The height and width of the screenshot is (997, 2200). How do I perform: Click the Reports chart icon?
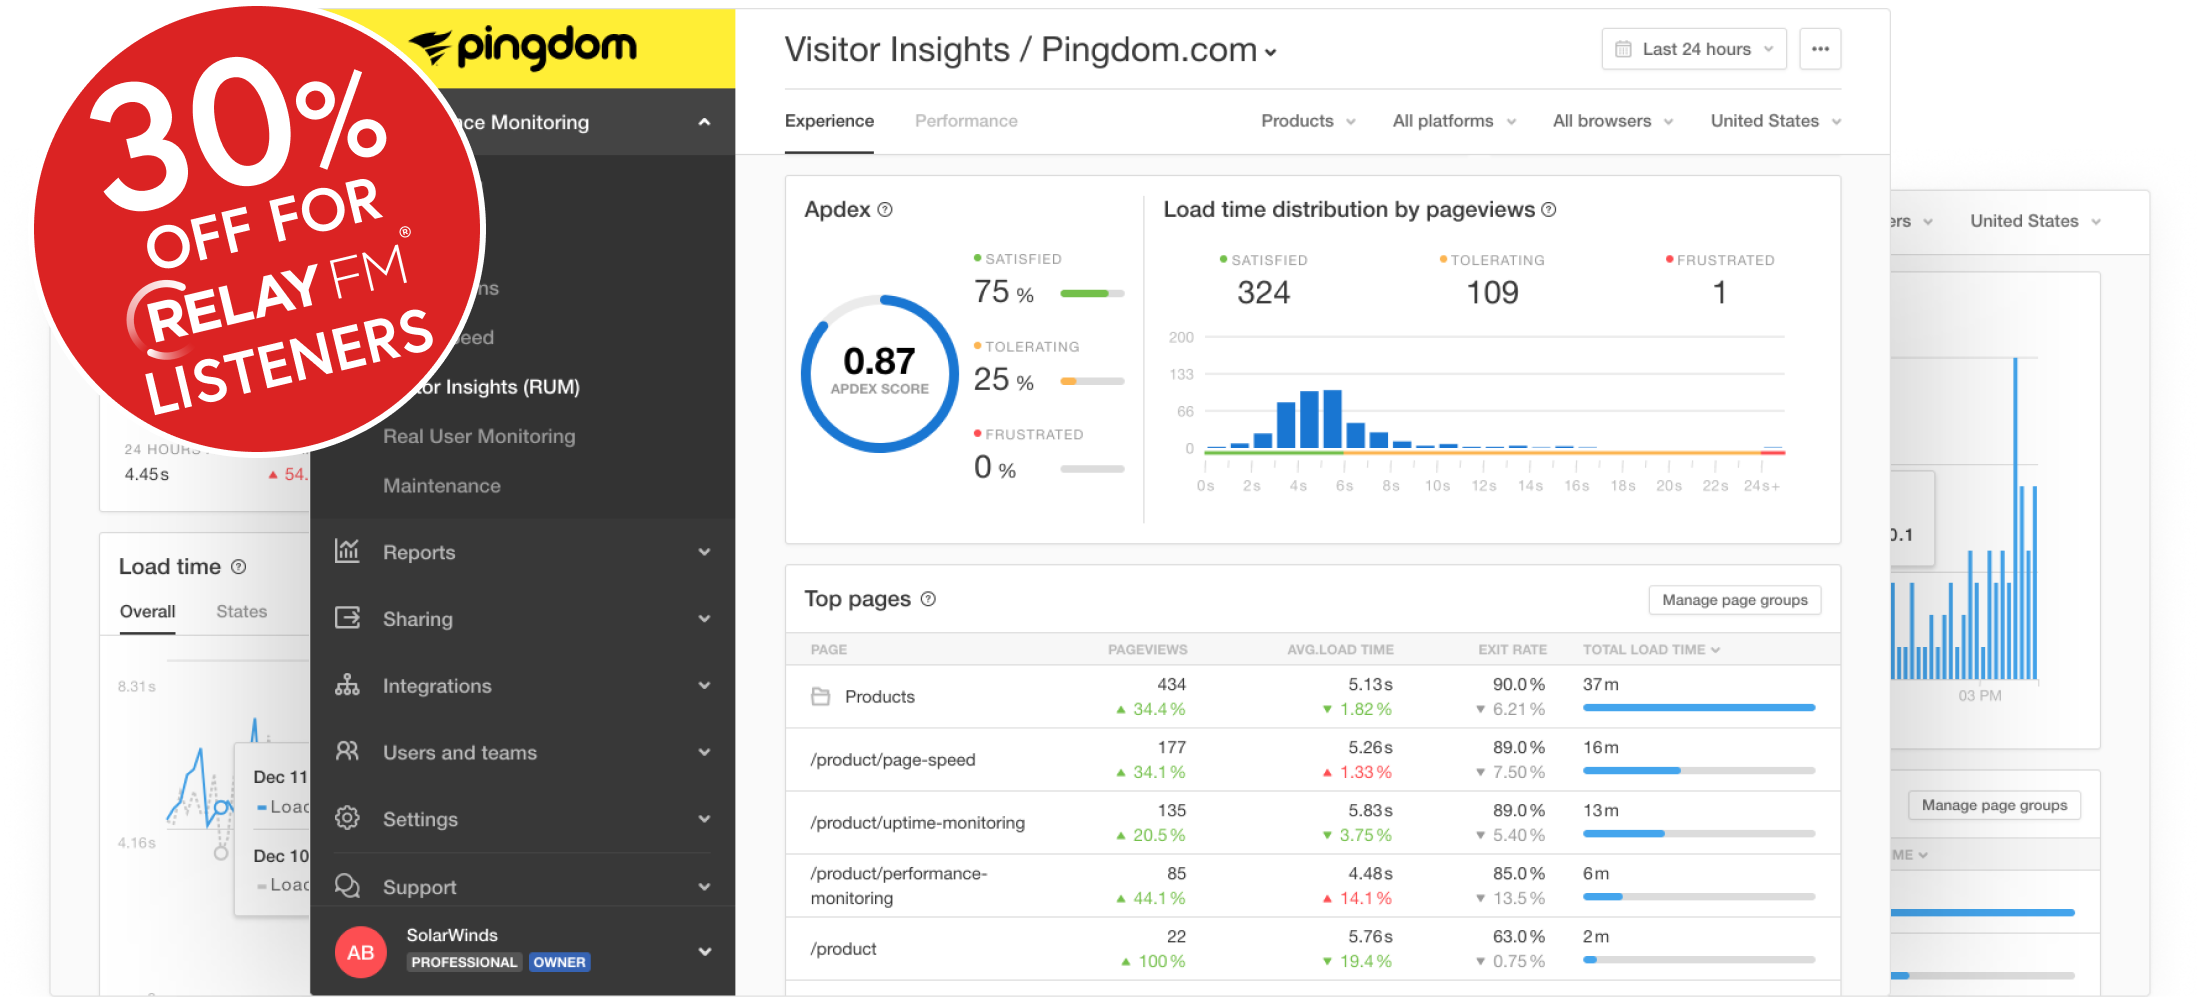pos(347,551)
